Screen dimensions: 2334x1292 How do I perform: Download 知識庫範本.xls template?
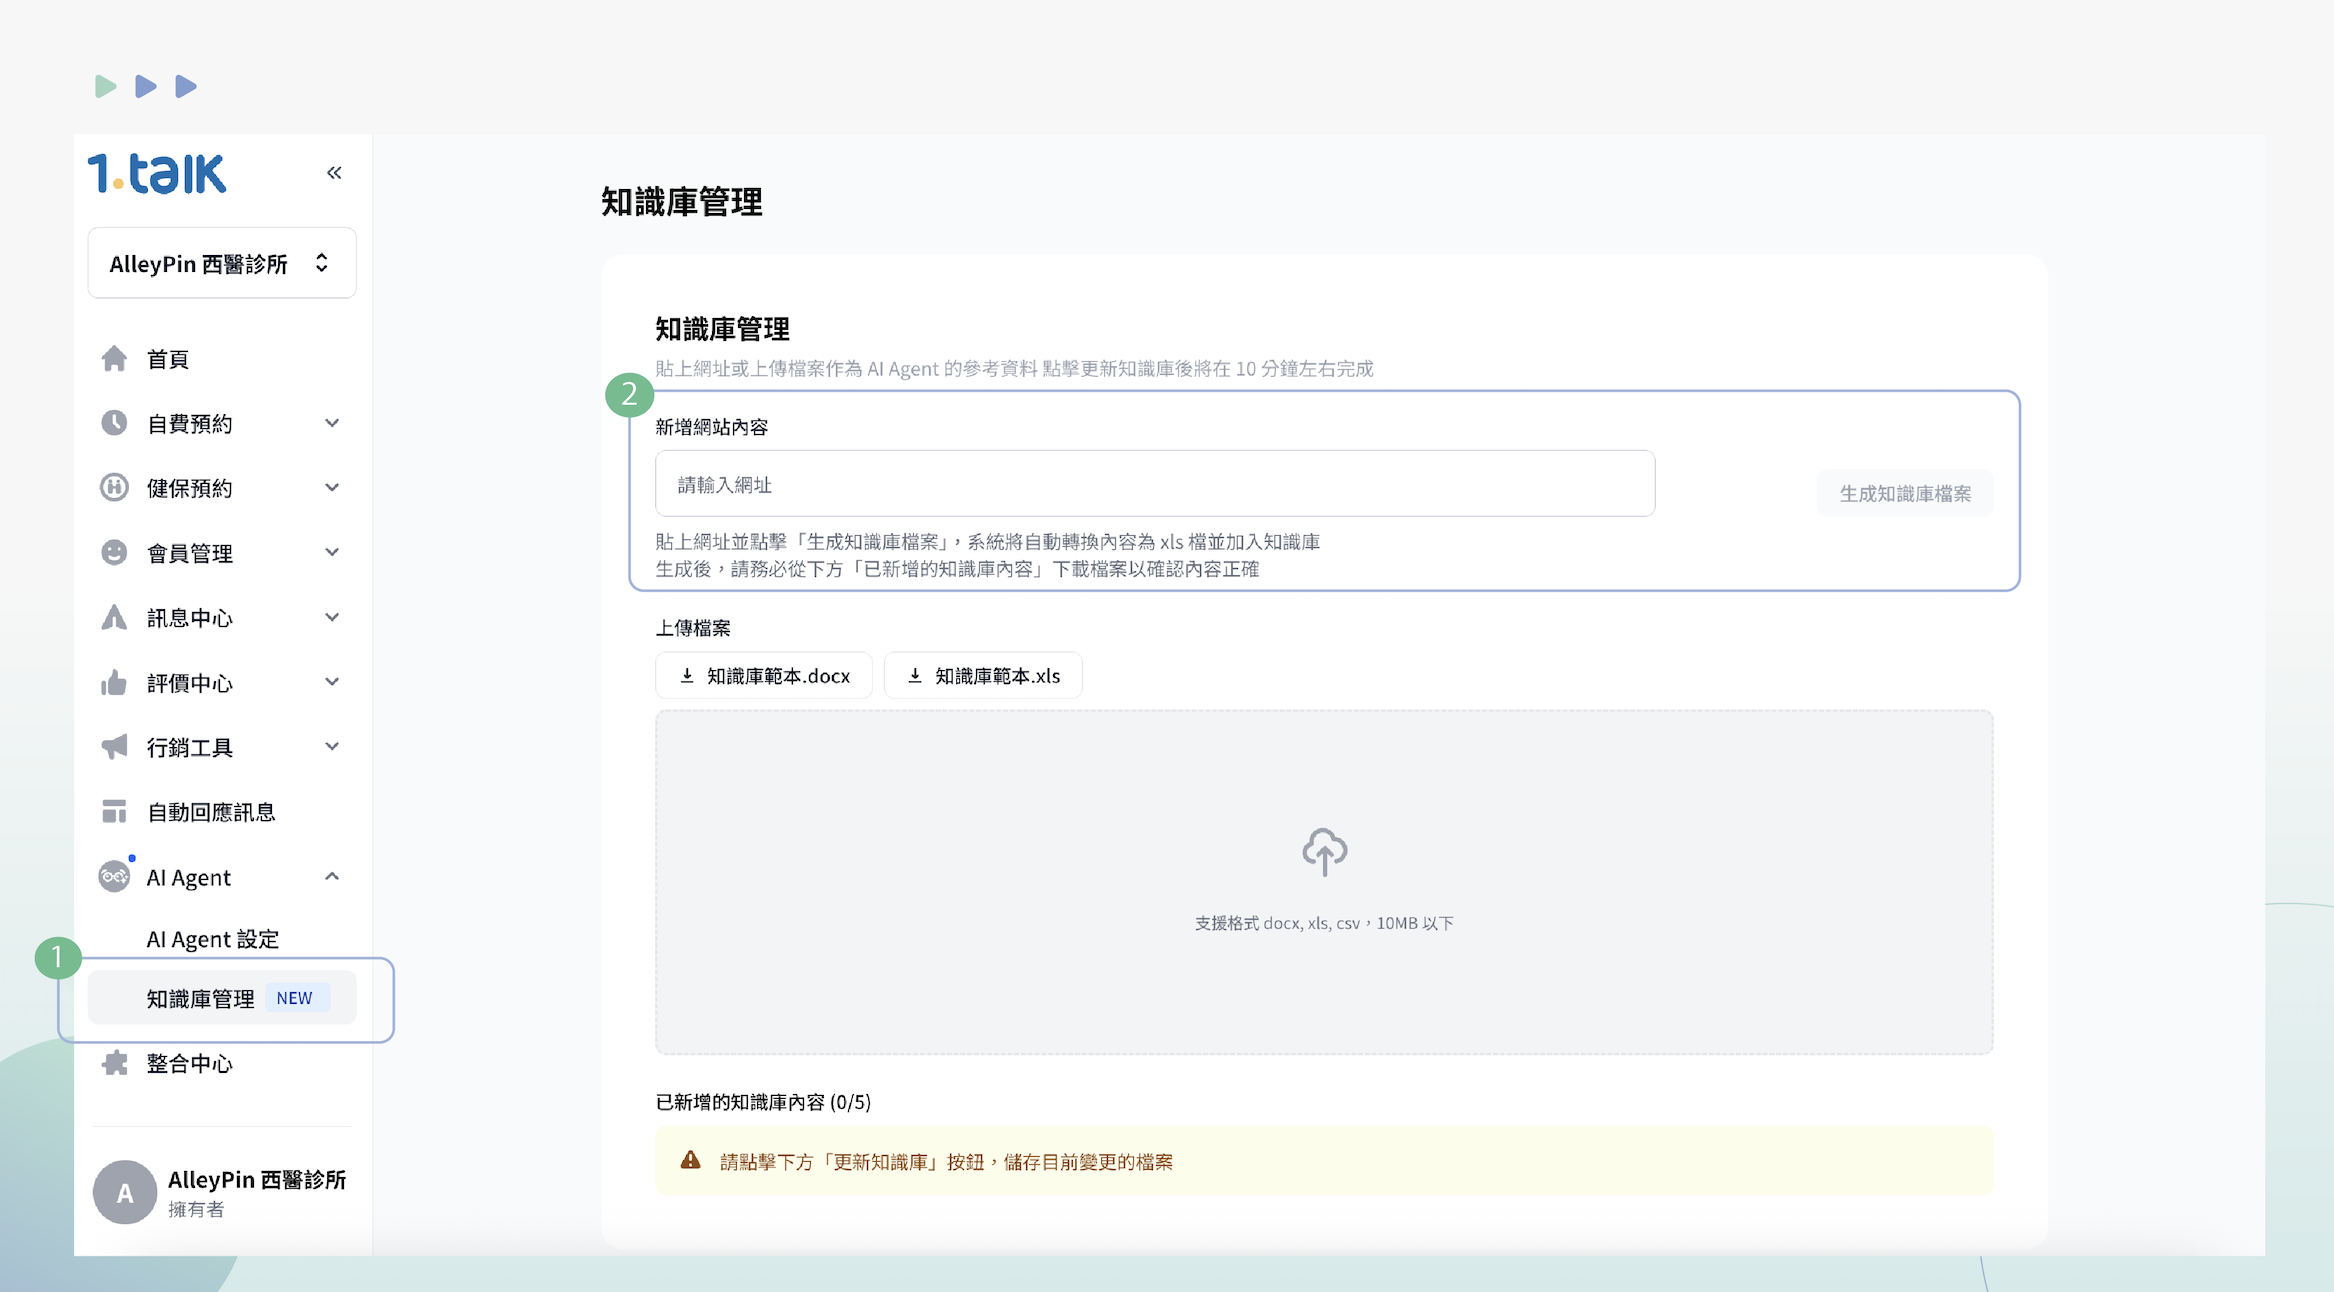coord(983,676)
